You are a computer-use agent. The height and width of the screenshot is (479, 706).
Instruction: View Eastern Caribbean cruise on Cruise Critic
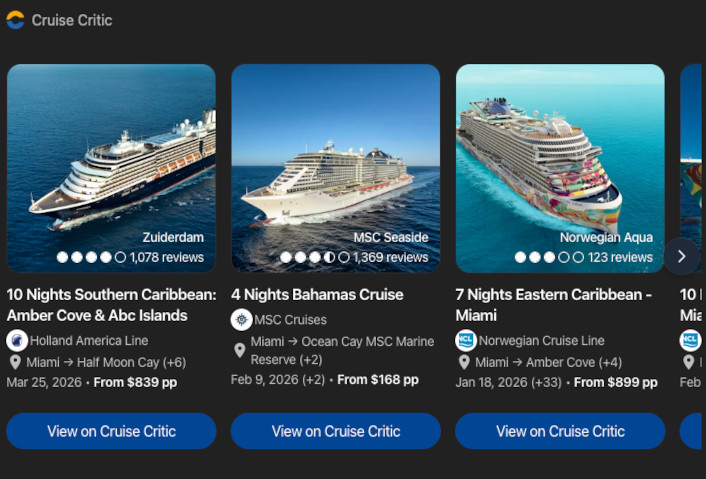coord(560,431)
